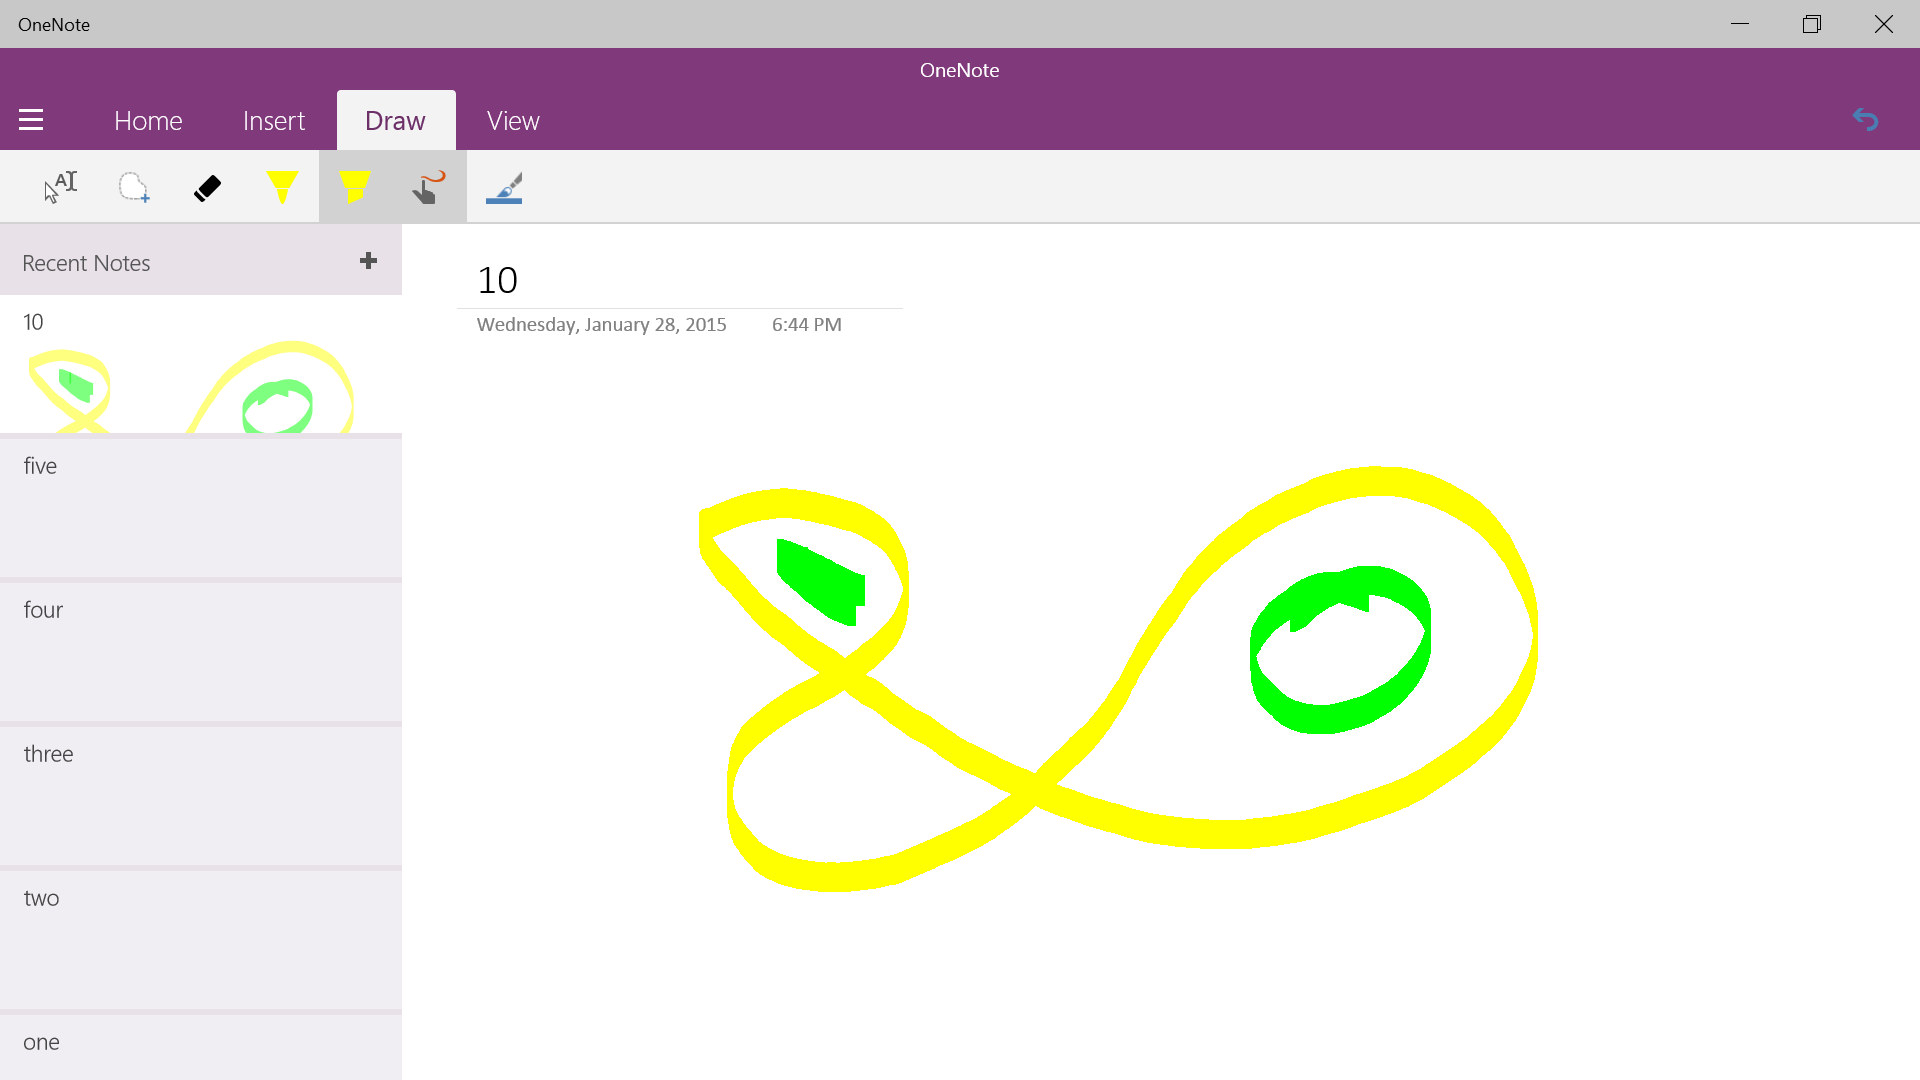Switch to the View tab
The height and width of the screenshot is (1080, 1920).
[x=513, y=121]
